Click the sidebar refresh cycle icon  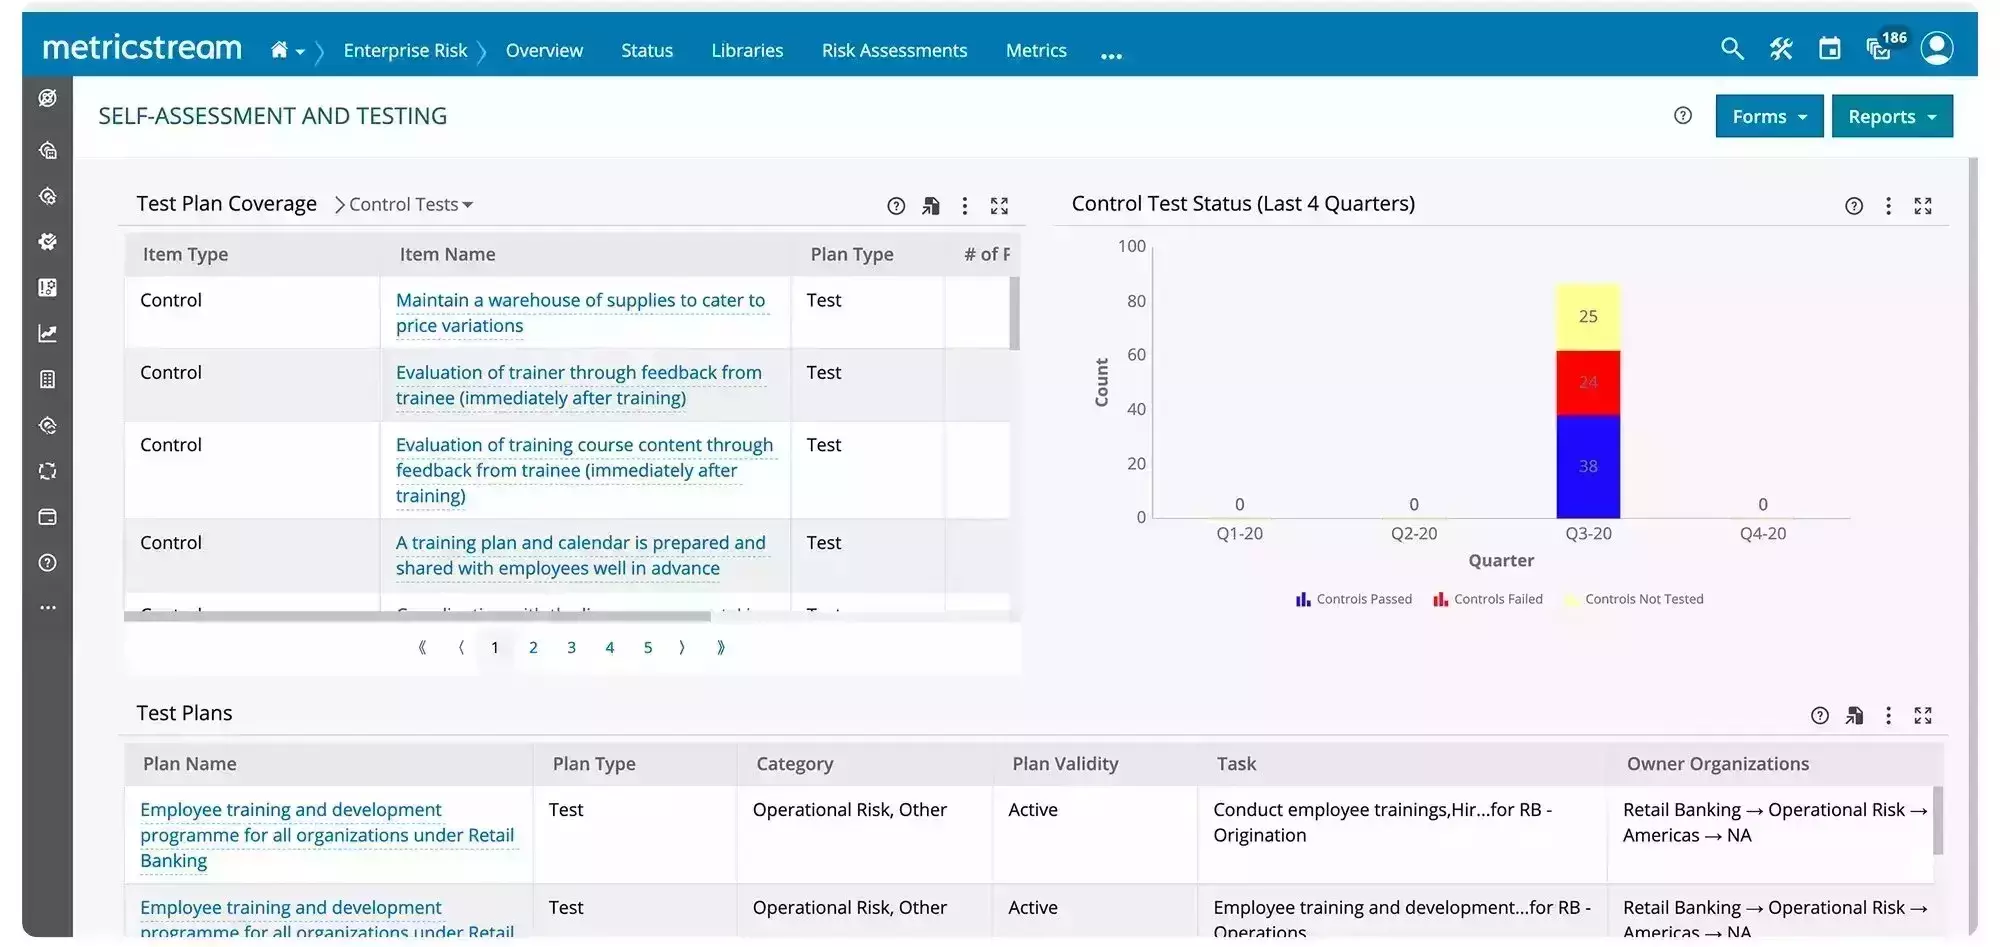47,471
